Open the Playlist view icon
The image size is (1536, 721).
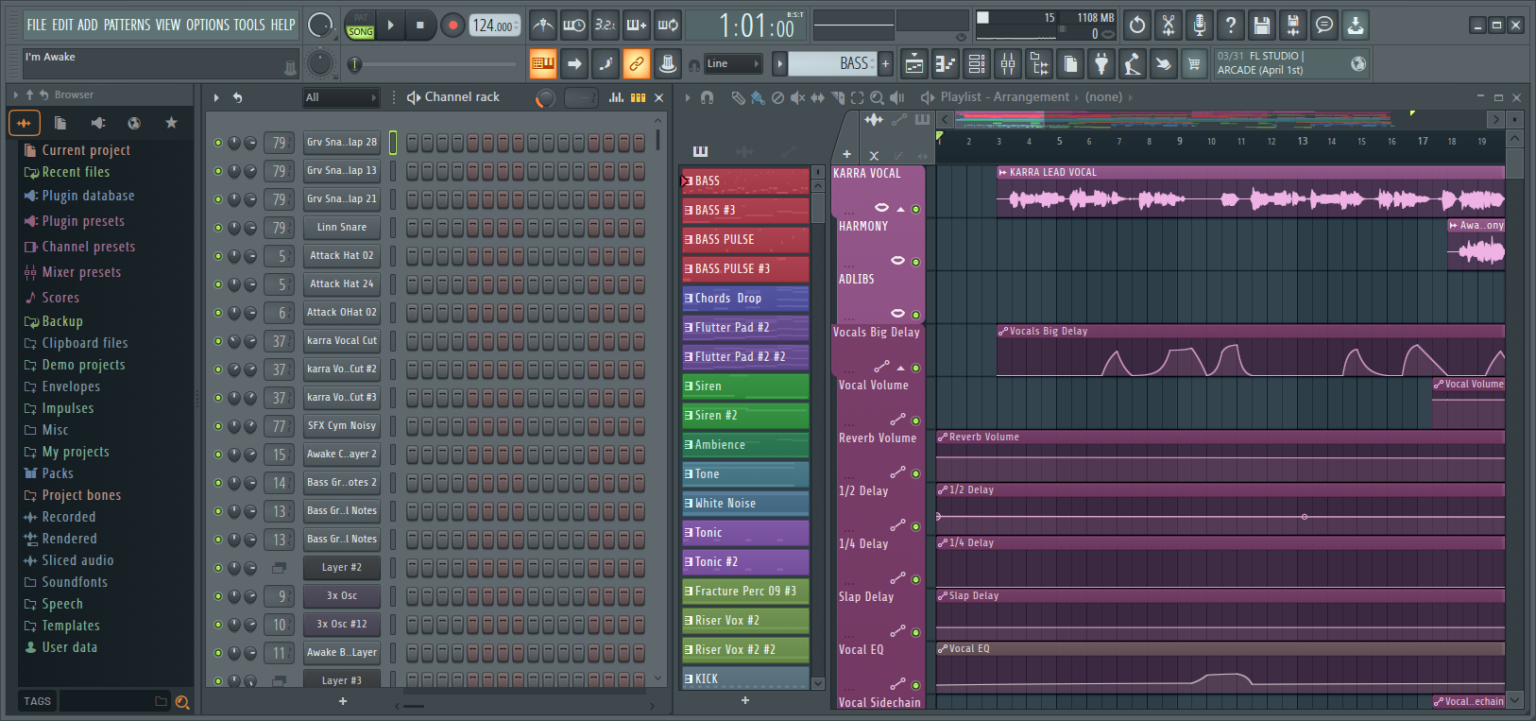[914, 64]
